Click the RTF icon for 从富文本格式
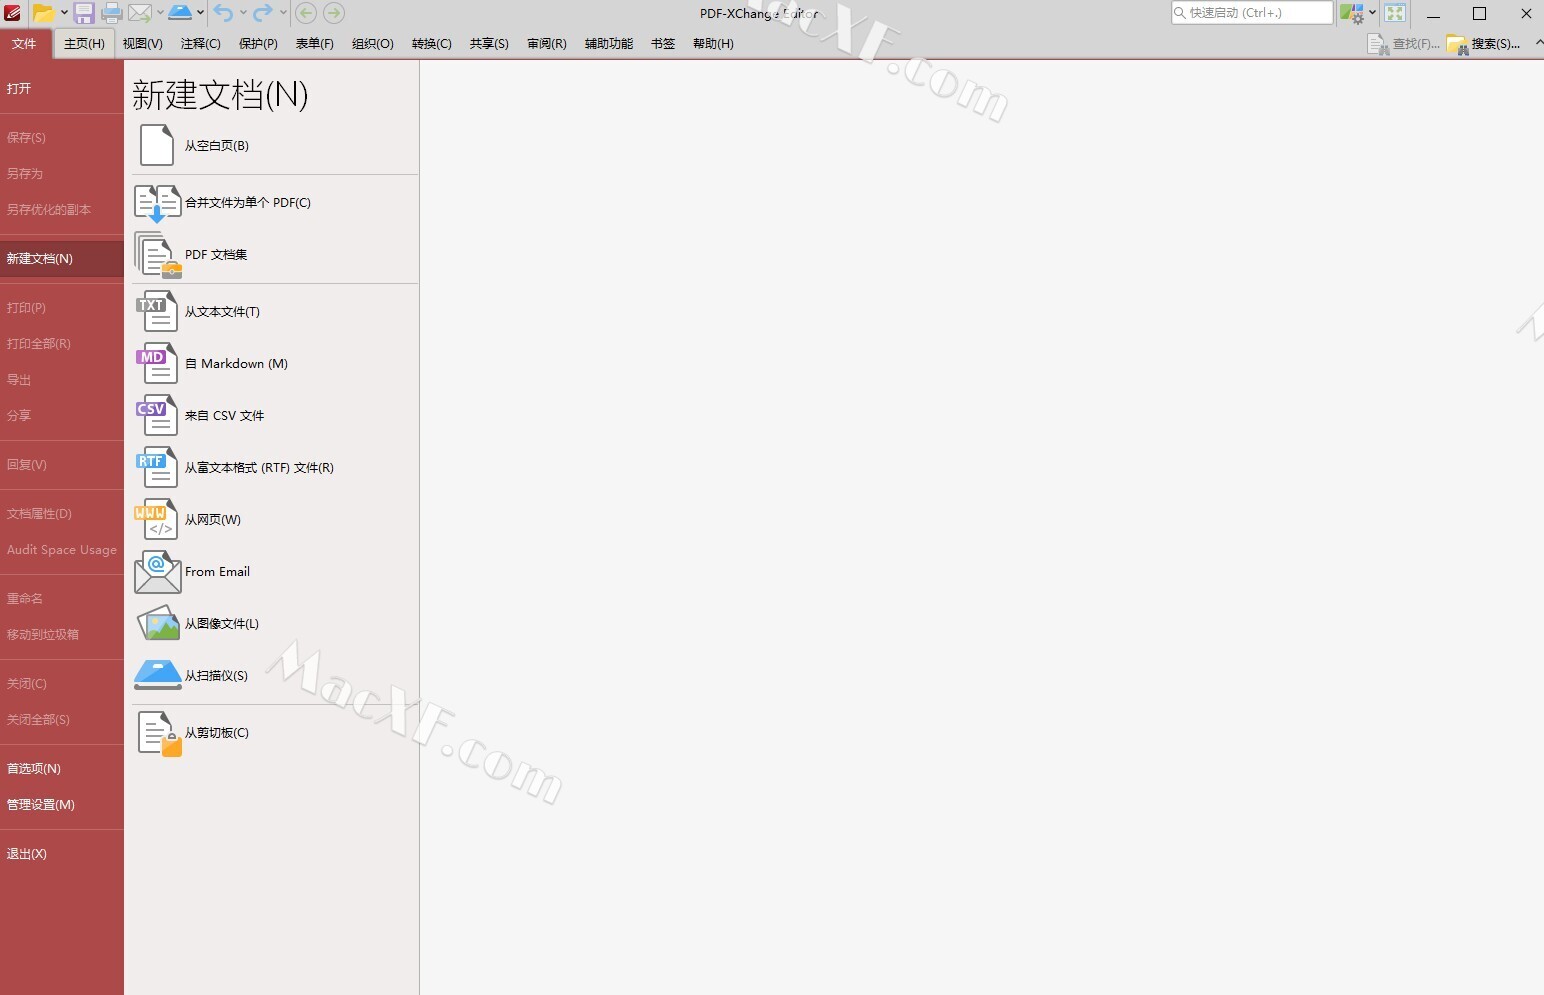This screenshot has width=1544, height=995. [x=157, y=467]
